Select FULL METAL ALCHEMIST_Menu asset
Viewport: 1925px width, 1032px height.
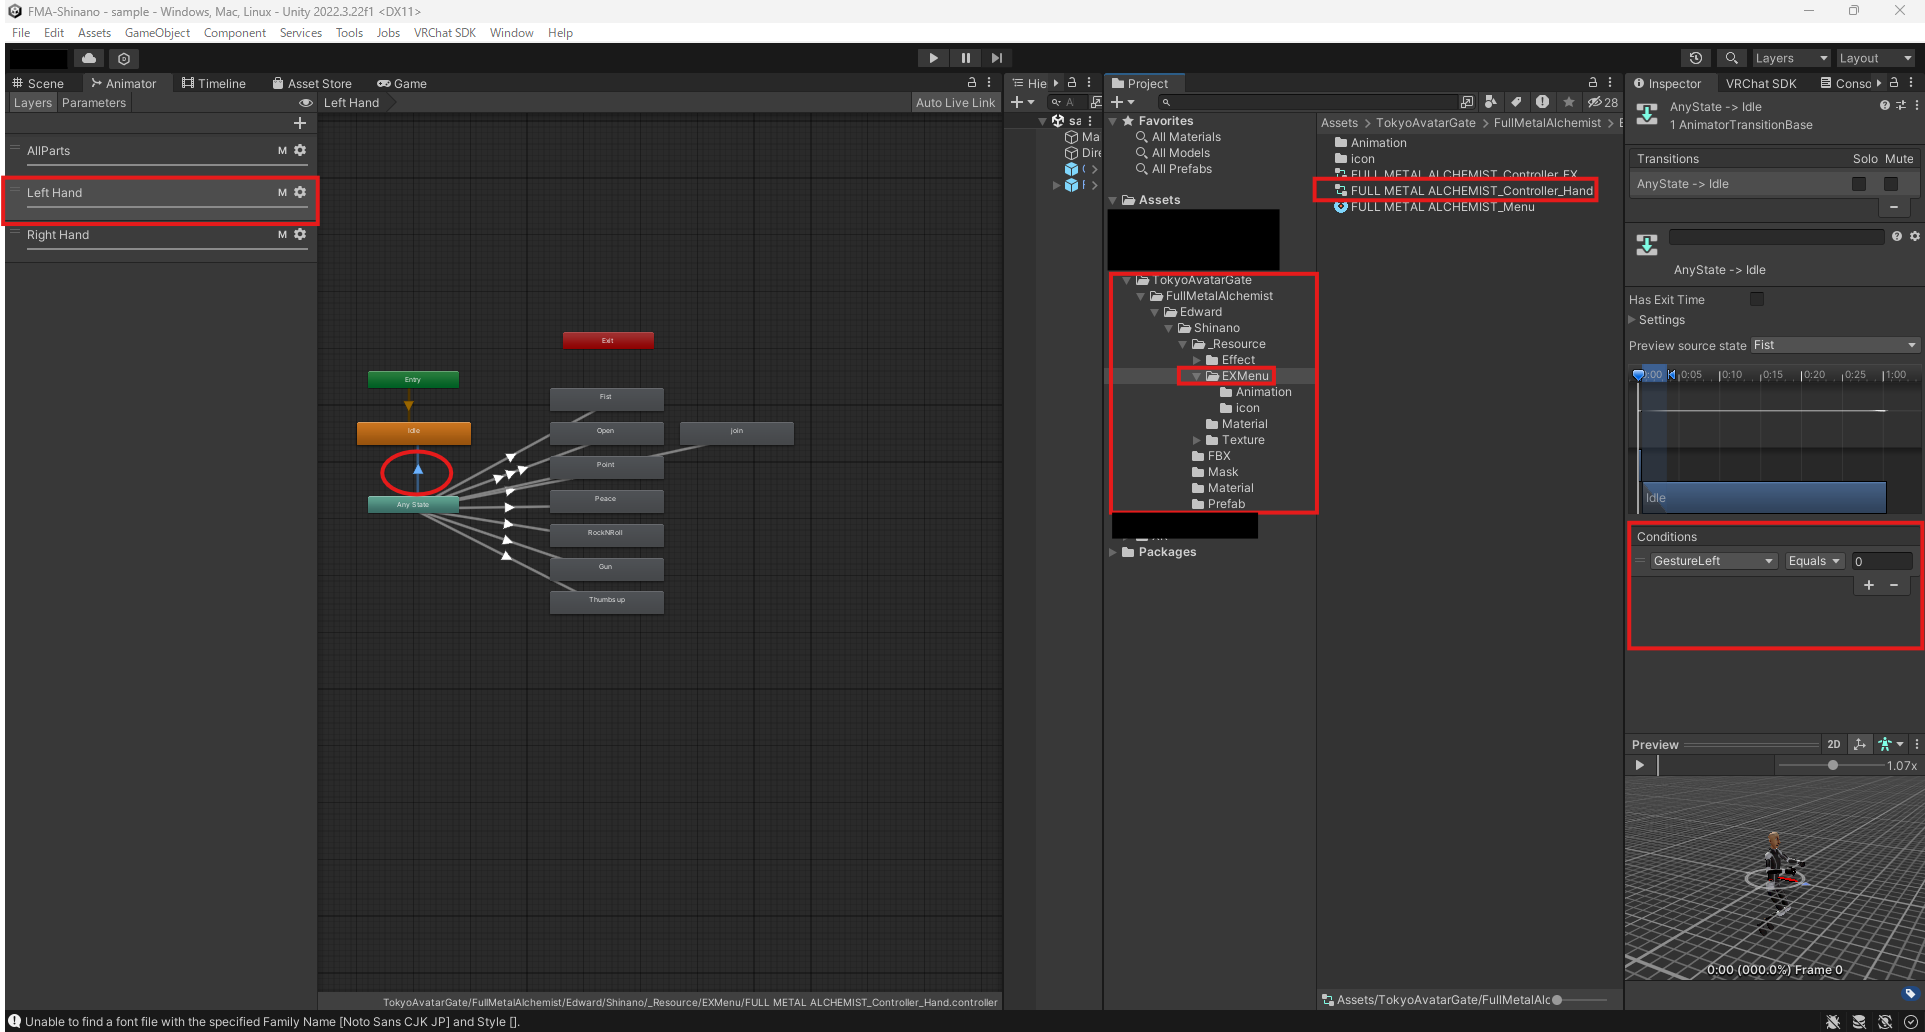click(1441, 207)
